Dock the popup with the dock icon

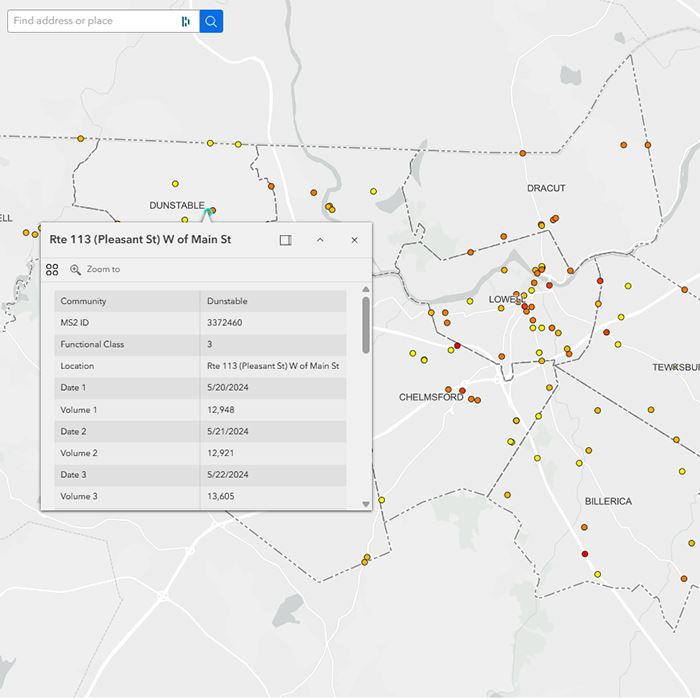pyautogui.click(x=286, y=240)
